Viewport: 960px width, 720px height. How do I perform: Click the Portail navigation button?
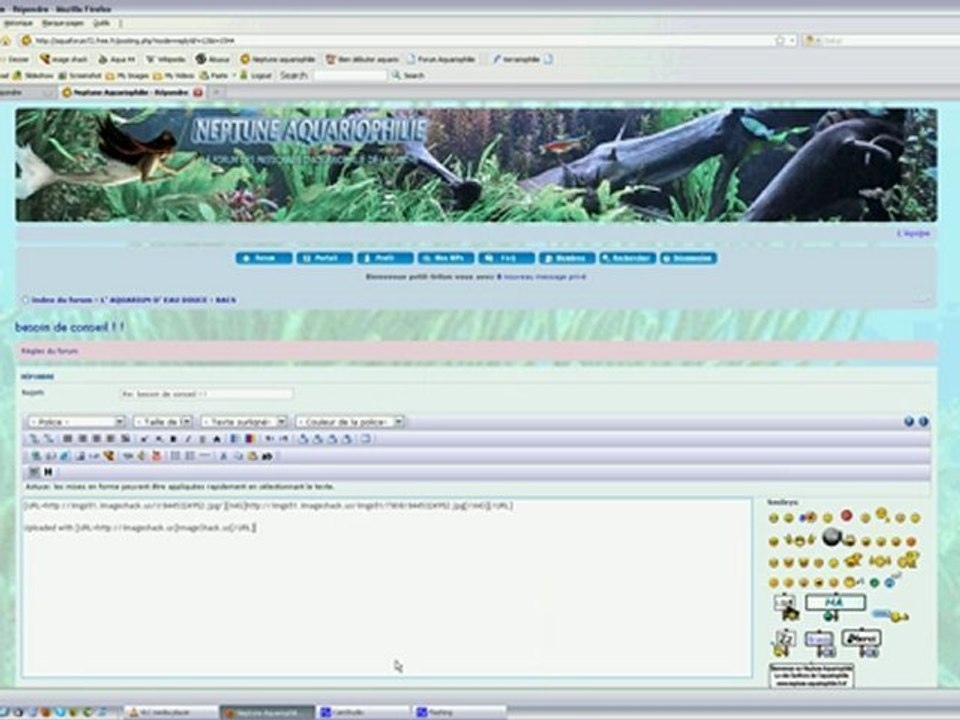tap(324, 258)
